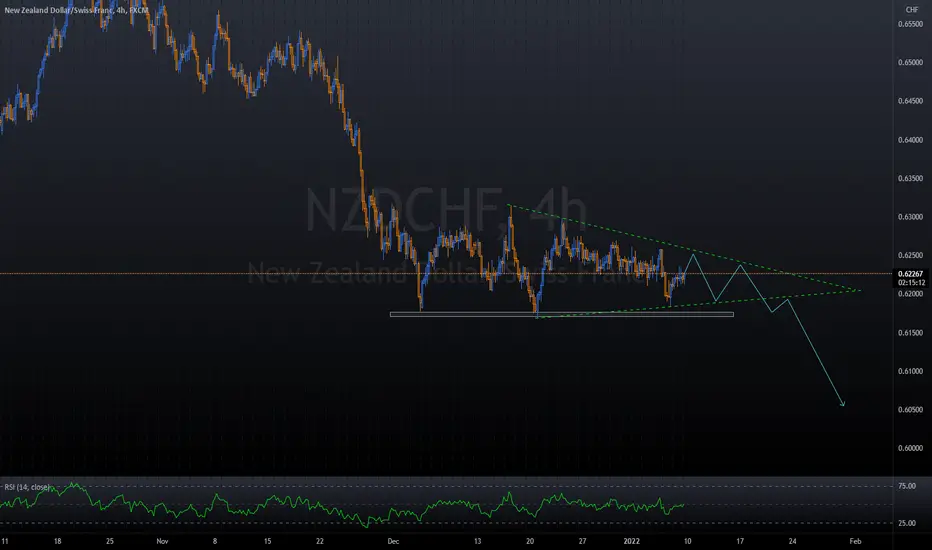
Task: Click the CHF currency label on price axis
Action: coord(912,10)
